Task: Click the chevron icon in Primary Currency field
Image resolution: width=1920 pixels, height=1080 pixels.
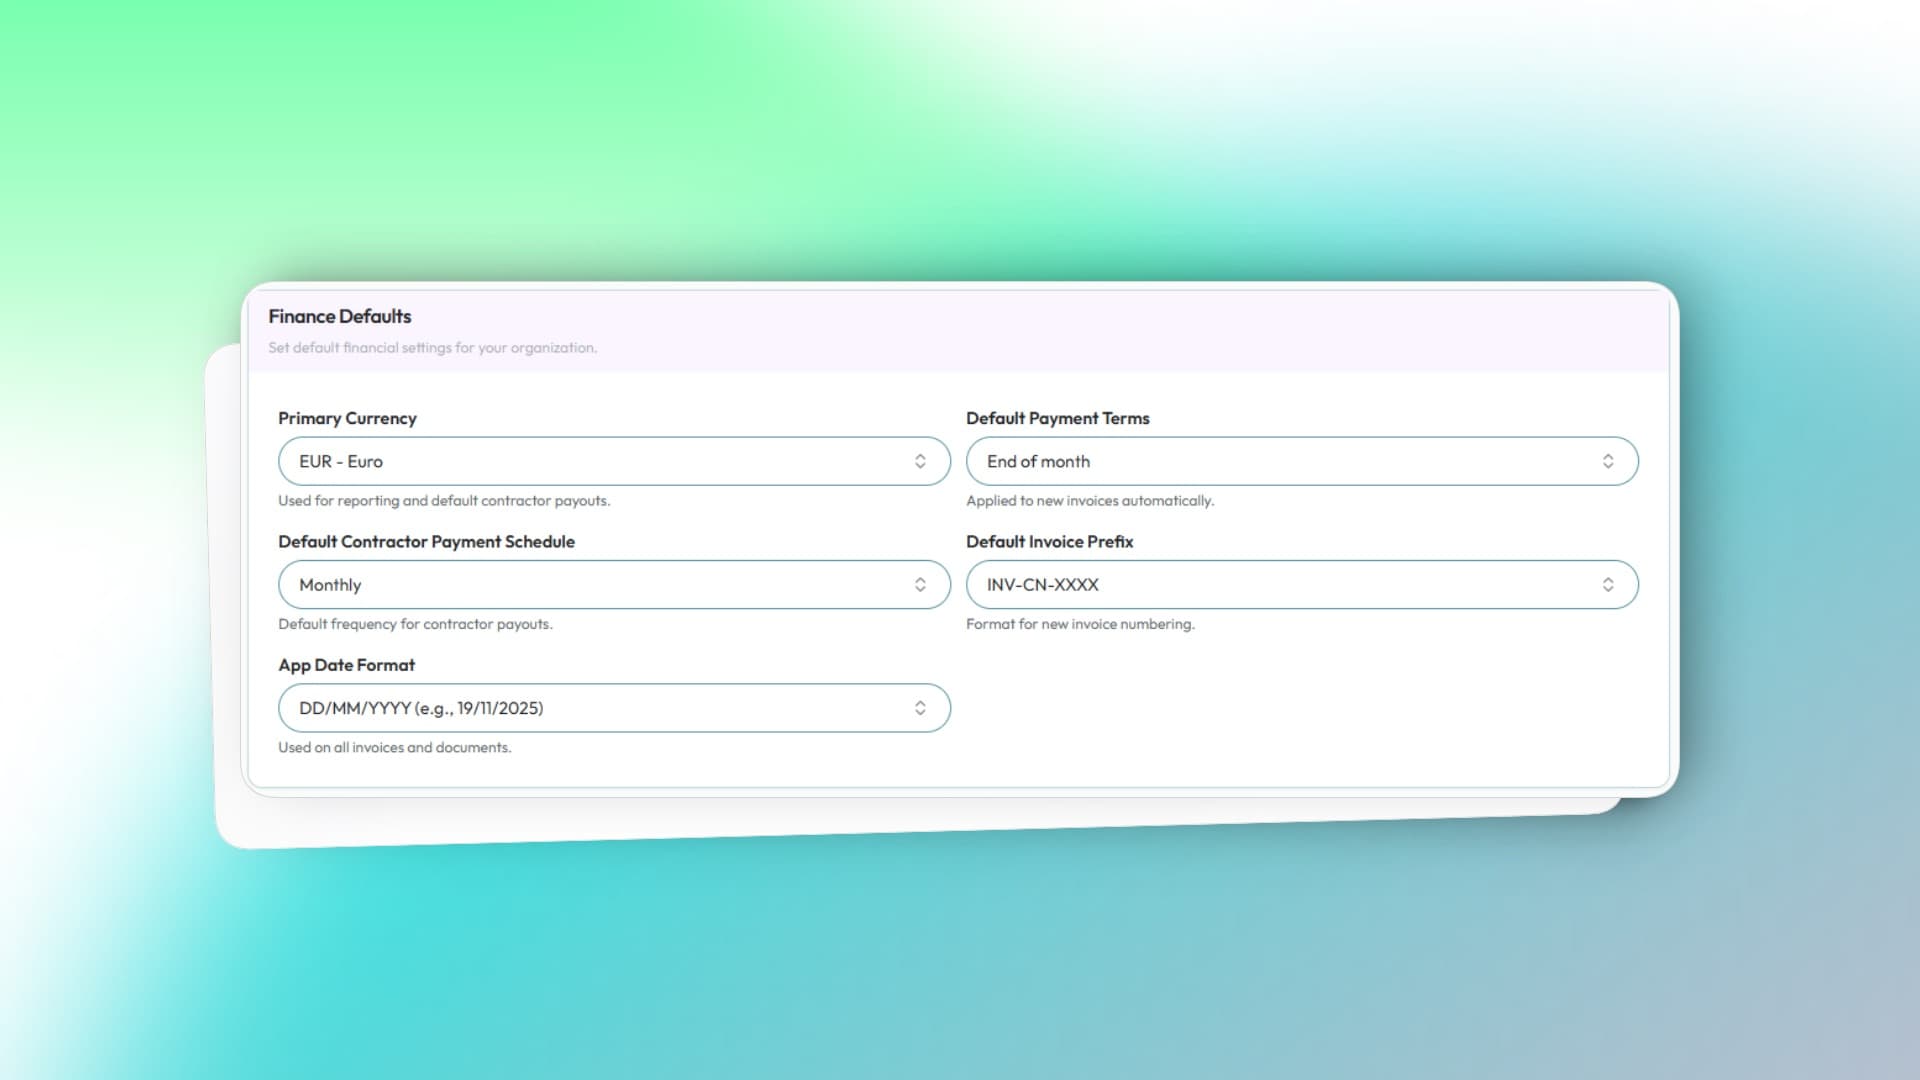Action: pos(920,461)
